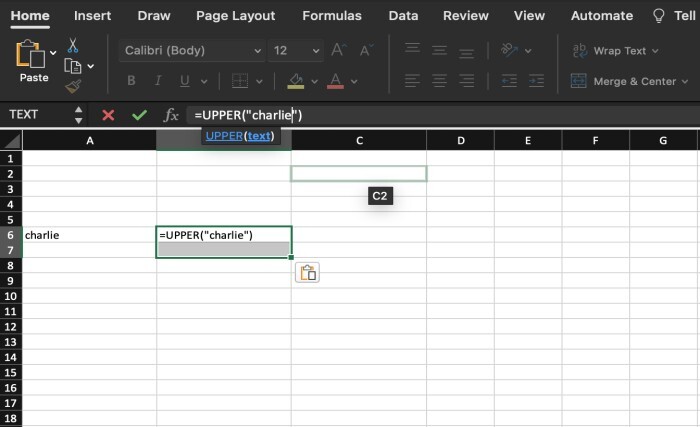This screenshot has height=427, width=700.
Task: Click cell C2 with dashed border
Action: [x=358, y=174]
